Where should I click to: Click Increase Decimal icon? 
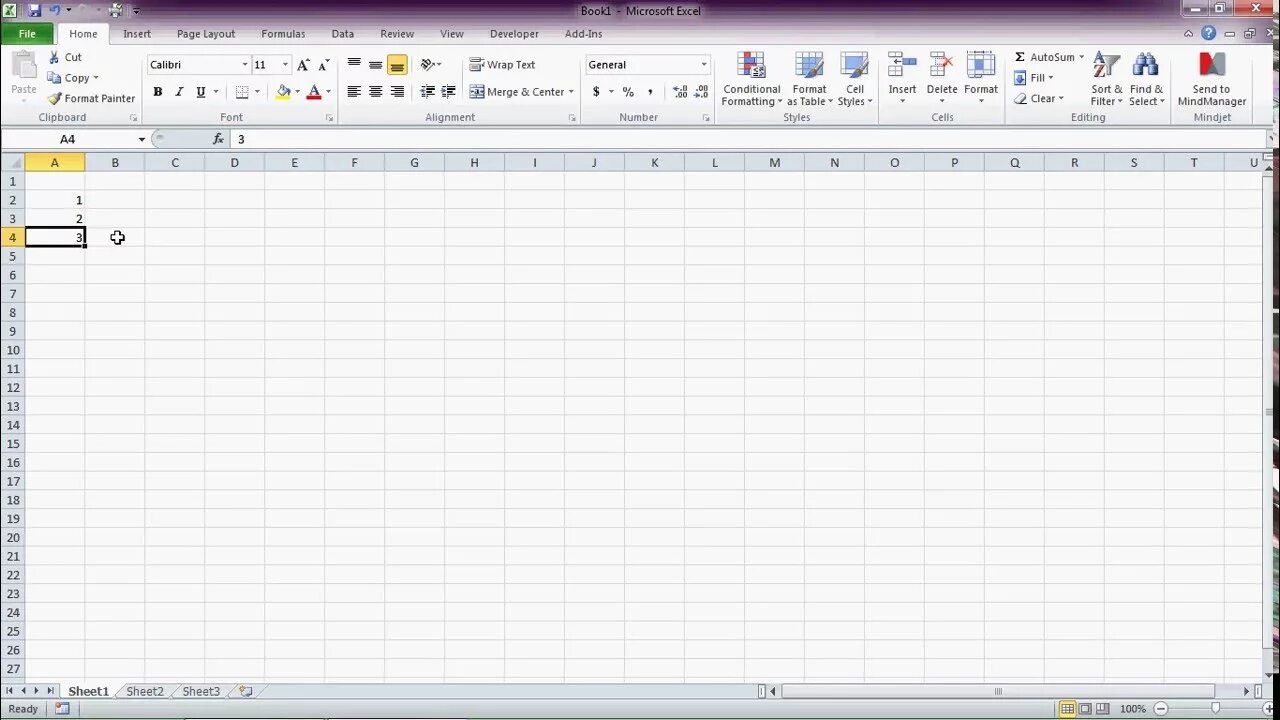coord(680,92)
